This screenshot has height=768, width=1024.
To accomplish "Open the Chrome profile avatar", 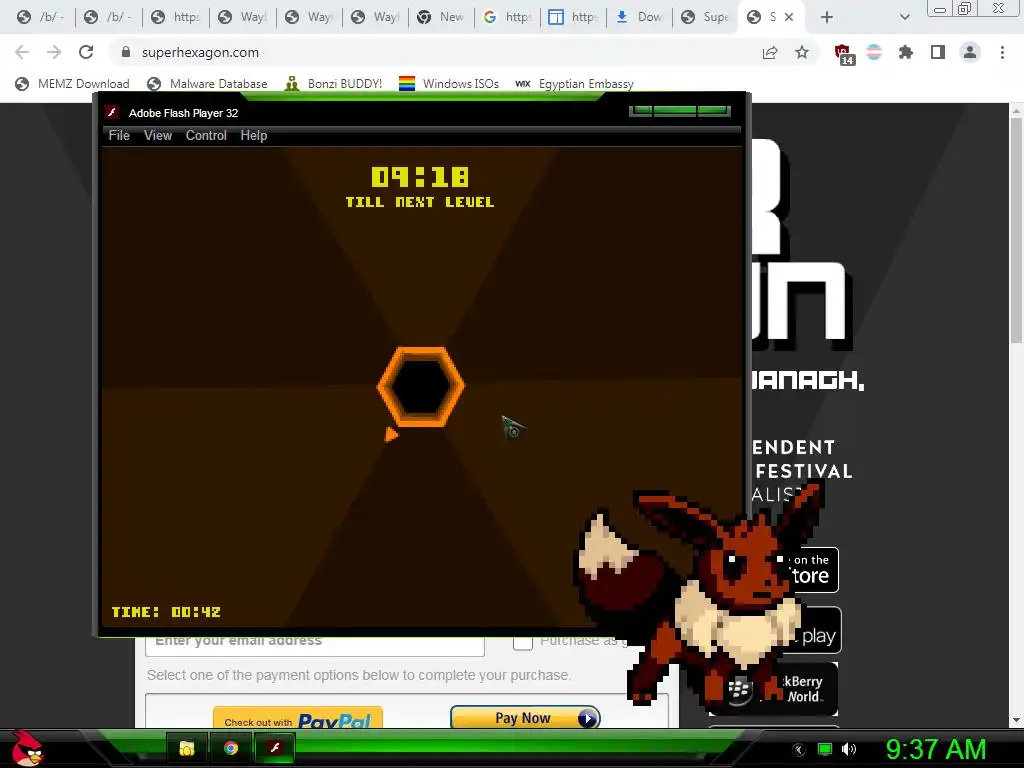I will (x=970, y=52).
